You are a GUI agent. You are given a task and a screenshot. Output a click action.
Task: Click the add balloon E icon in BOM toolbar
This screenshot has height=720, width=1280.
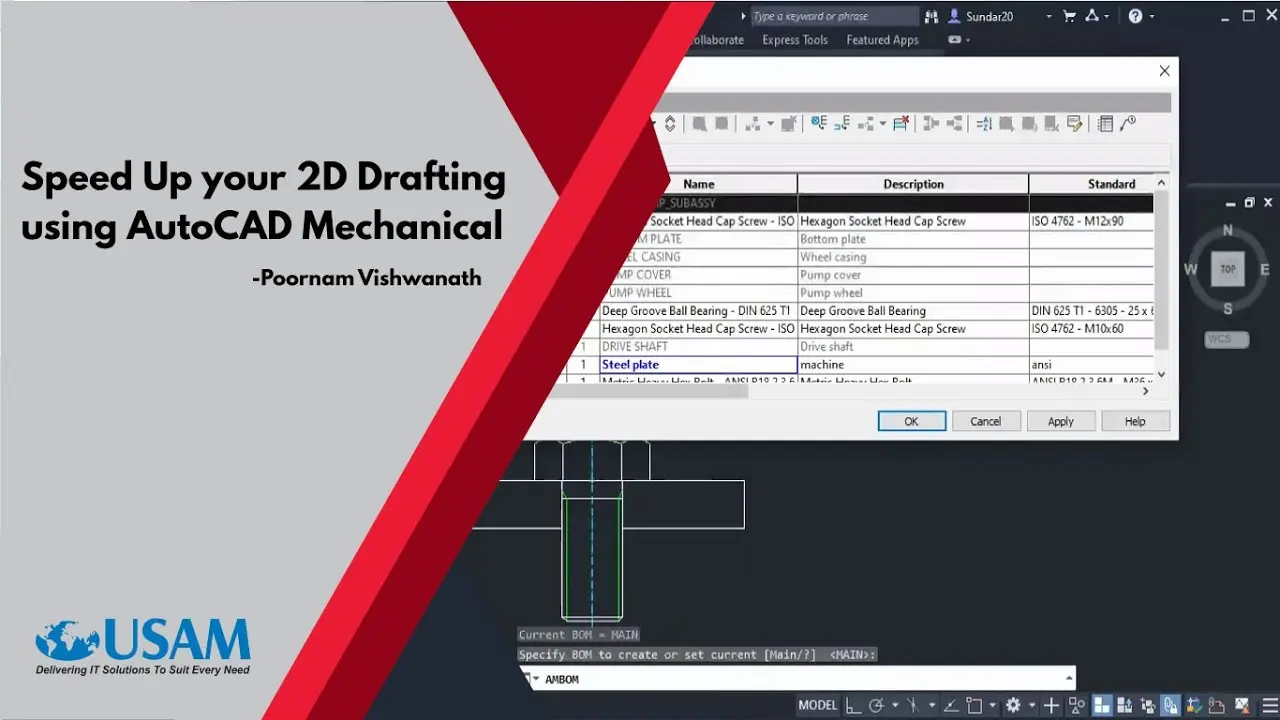tap(819, 124)
